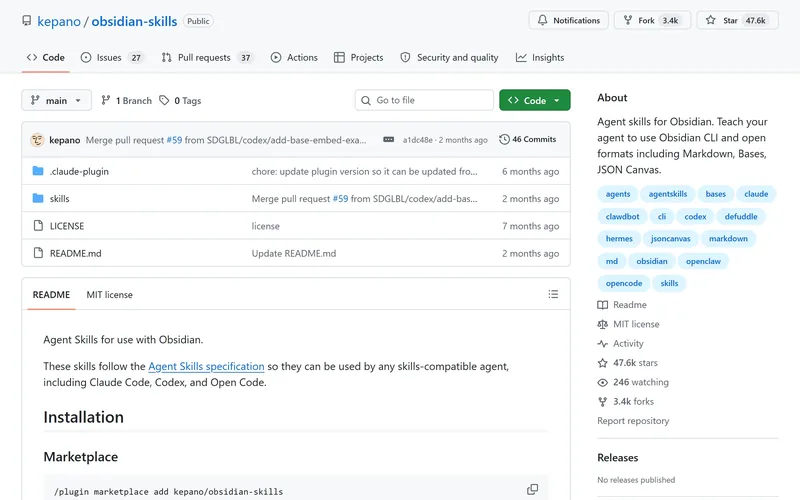Click the eye icon by 246 watching
The width and height of the screenshot is (800, 500).
(603, 382)
